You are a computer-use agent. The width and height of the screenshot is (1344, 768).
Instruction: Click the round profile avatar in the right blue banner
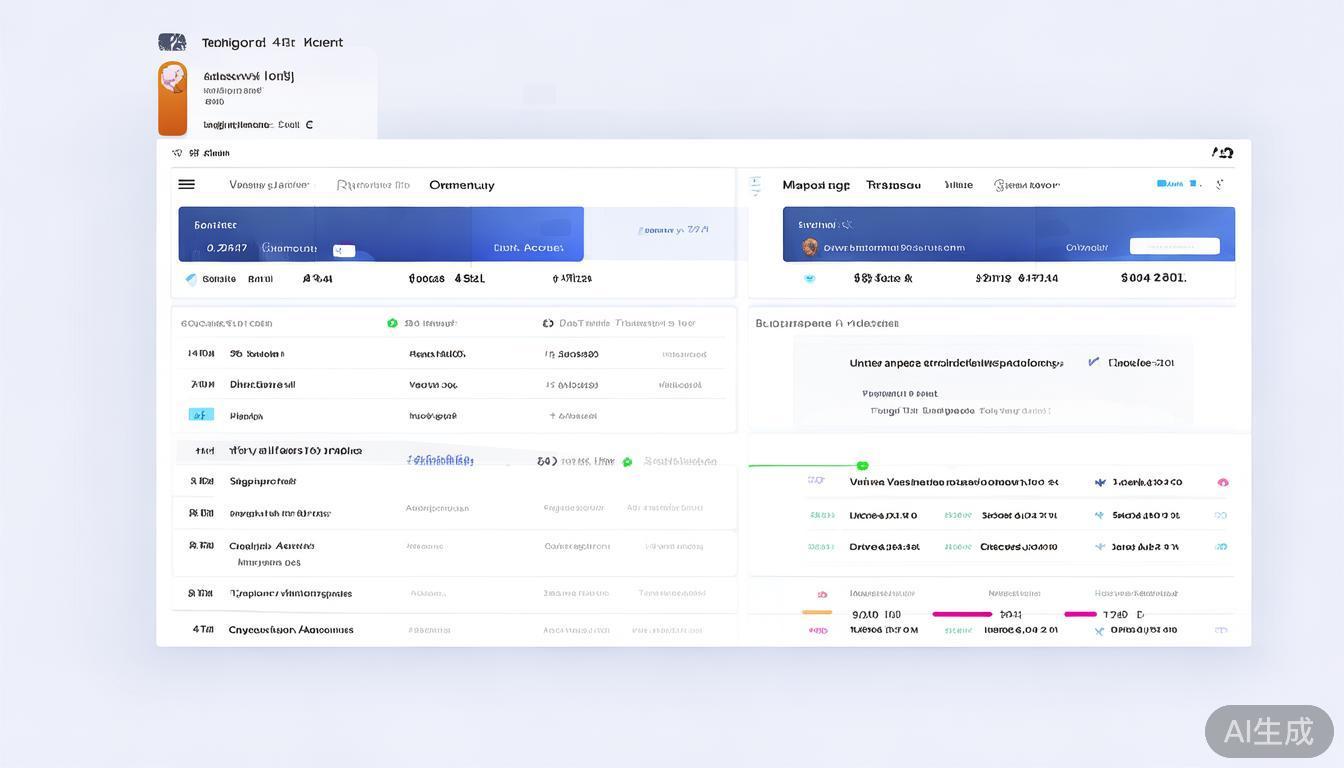(809, 247)
